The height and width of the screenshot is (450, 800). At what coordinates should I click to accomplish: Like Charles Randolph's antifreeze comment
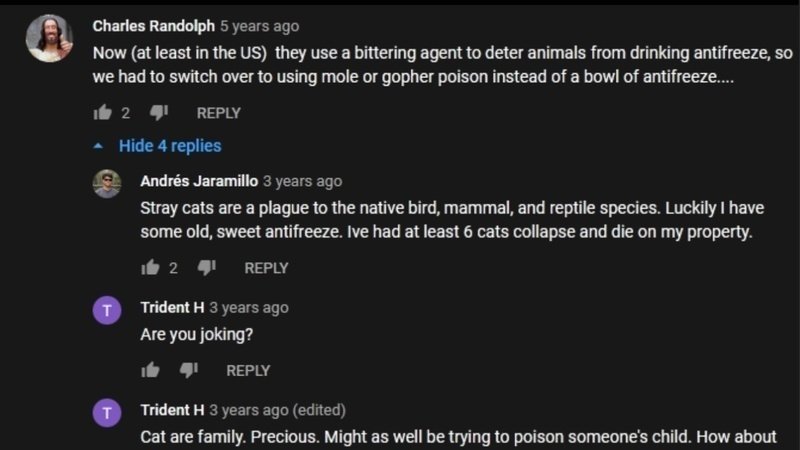(101, 113)
